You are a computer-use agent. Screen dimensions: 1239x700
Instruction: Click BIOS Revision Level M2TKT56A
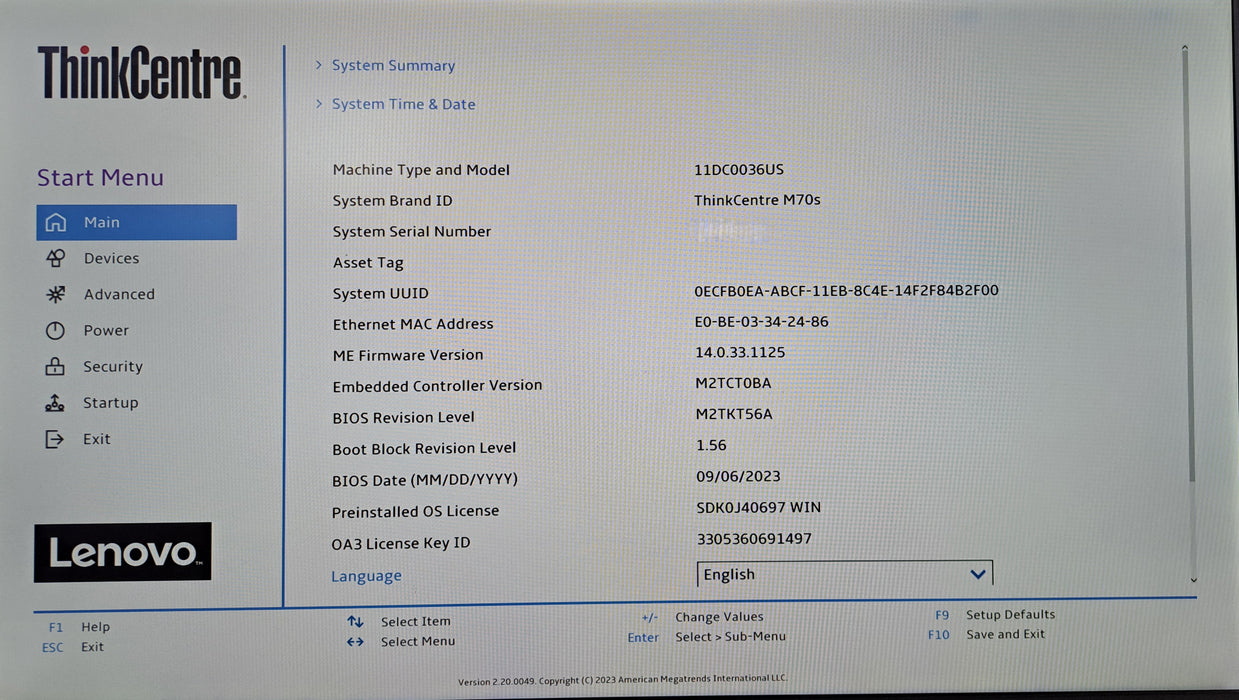[x=734, y=414]
